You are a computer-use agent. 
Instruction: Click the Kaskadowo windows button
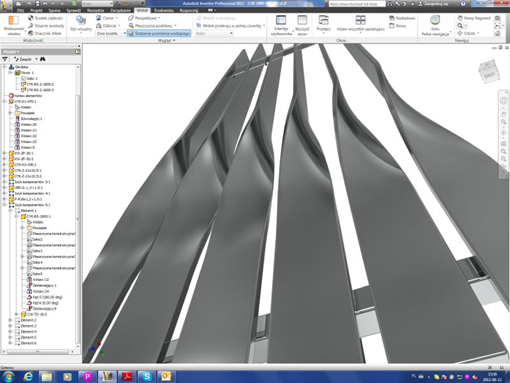tap(402, 18)
